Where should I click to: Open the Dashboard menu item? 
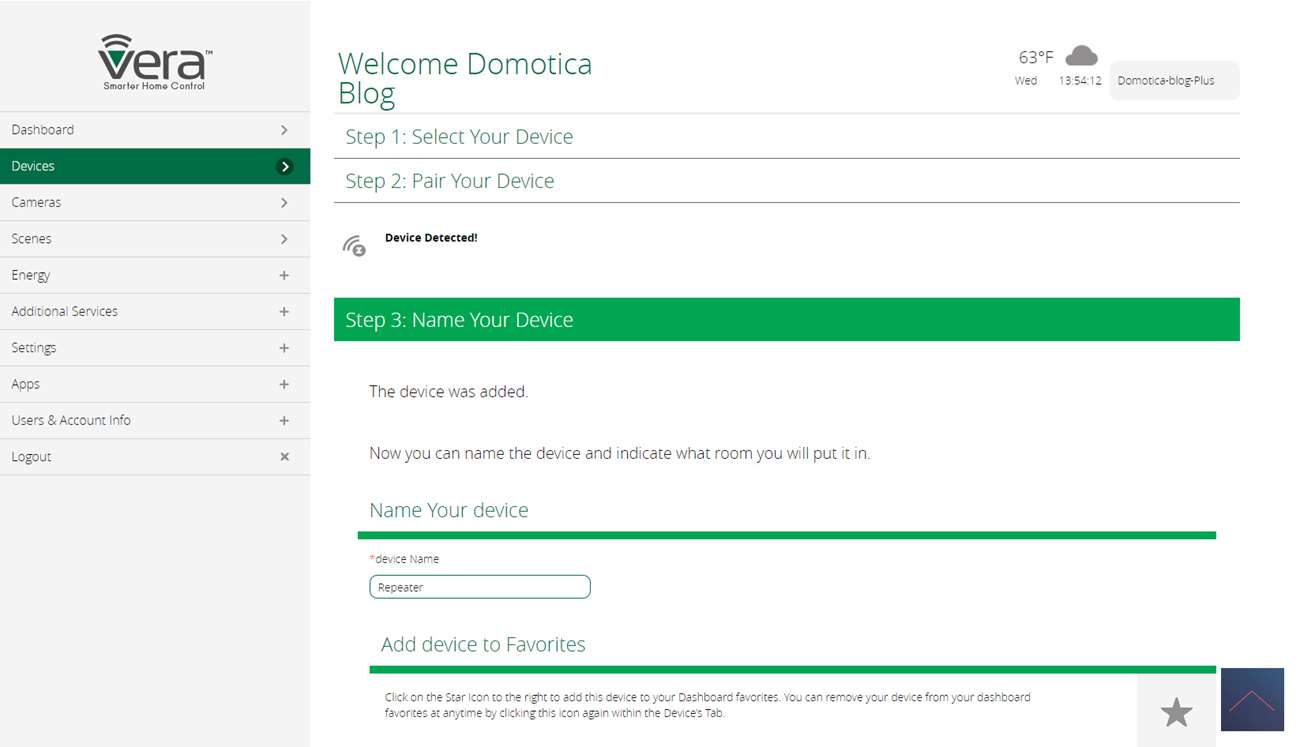click(43, 130)
